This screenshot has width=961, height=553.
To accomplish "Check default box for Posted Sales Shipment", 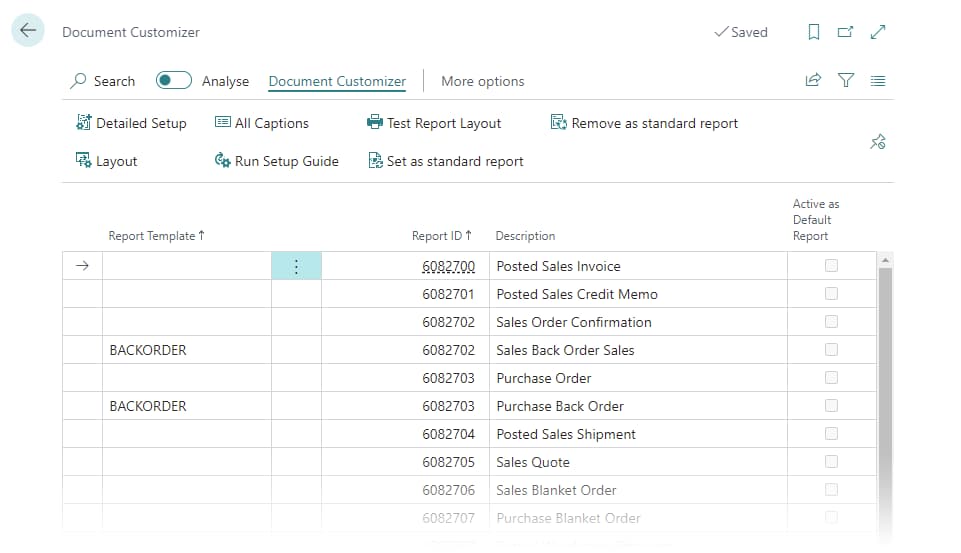I will pyautogui.click(x=831, y=433).
